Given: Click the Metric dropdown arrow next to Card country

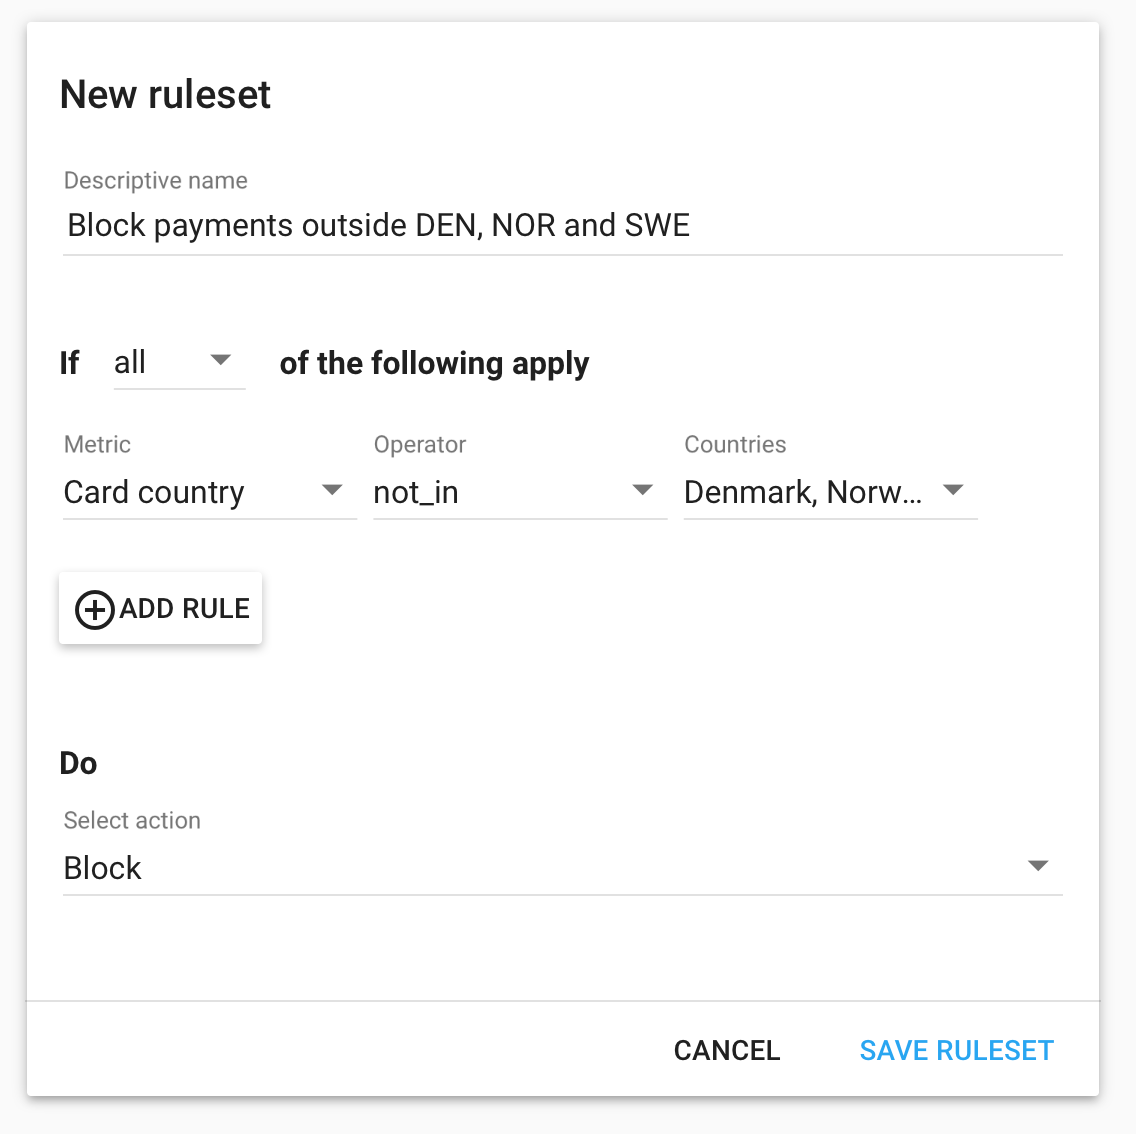Looking at the screenshot, I should pyautogui.click(x=332, y=490).
